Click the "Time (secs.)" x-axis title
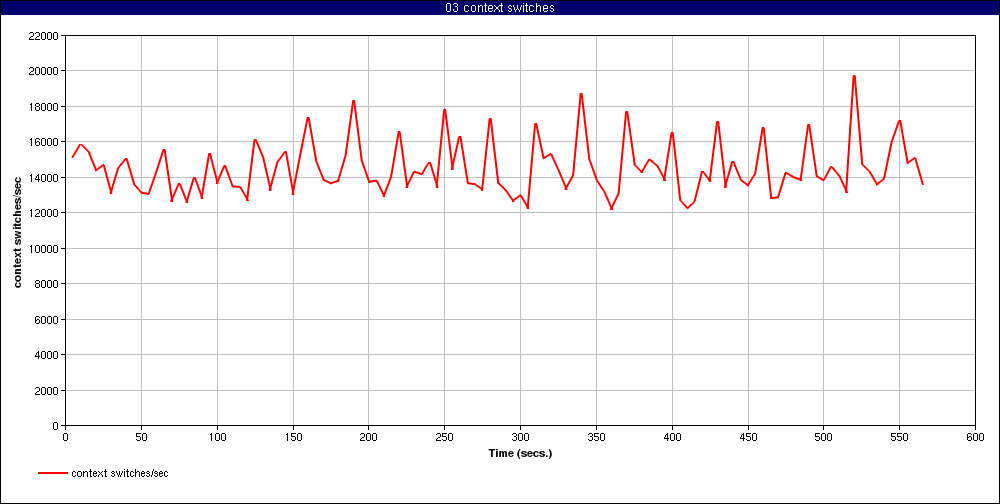 [x=520, y=453]
